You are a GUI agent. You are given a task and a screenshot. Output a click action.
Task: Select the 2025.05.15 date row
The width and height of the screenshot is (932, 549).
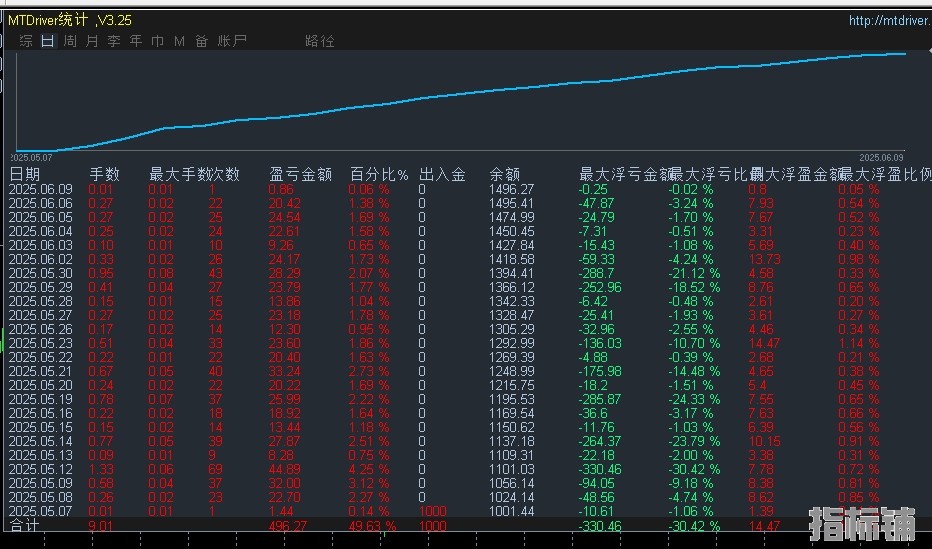coord(40,427)
